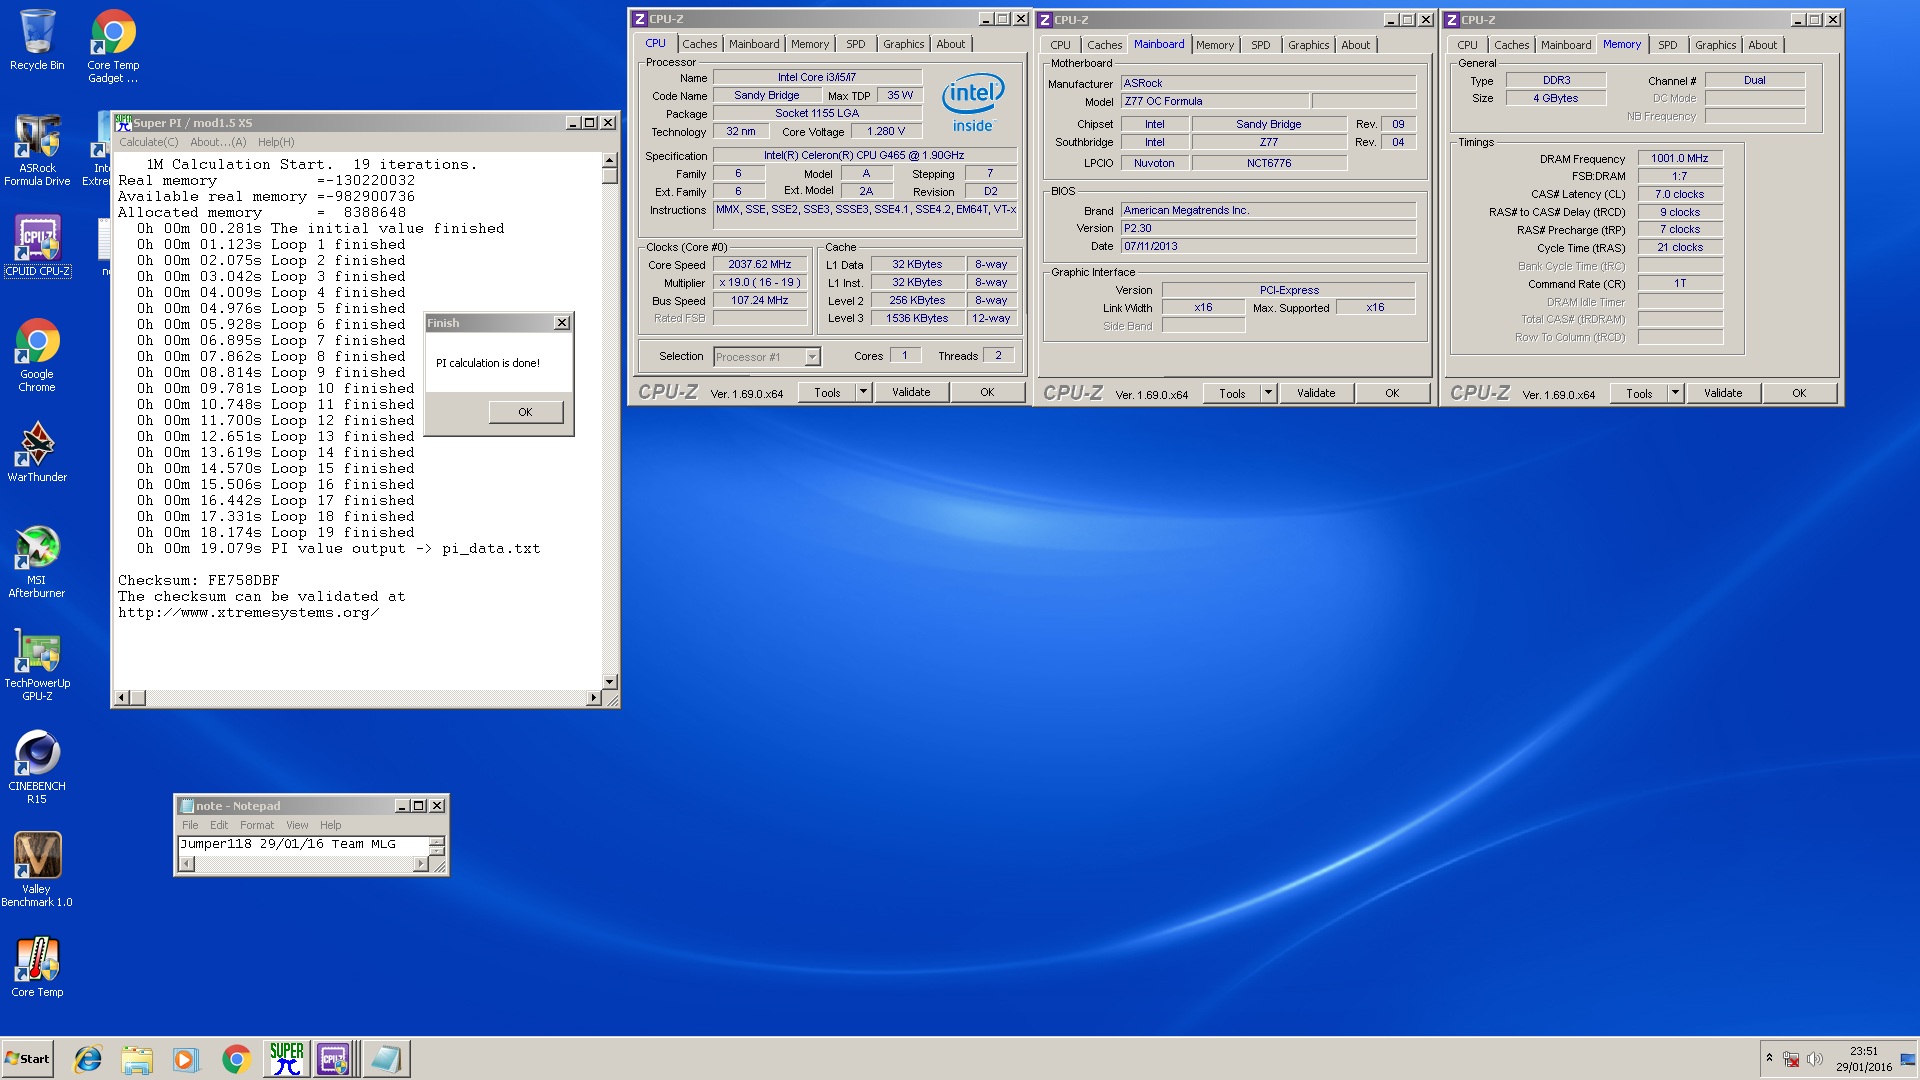Click the Intel inside logo in CPU-Z
1920x1080 pixels.
(973, 102)
